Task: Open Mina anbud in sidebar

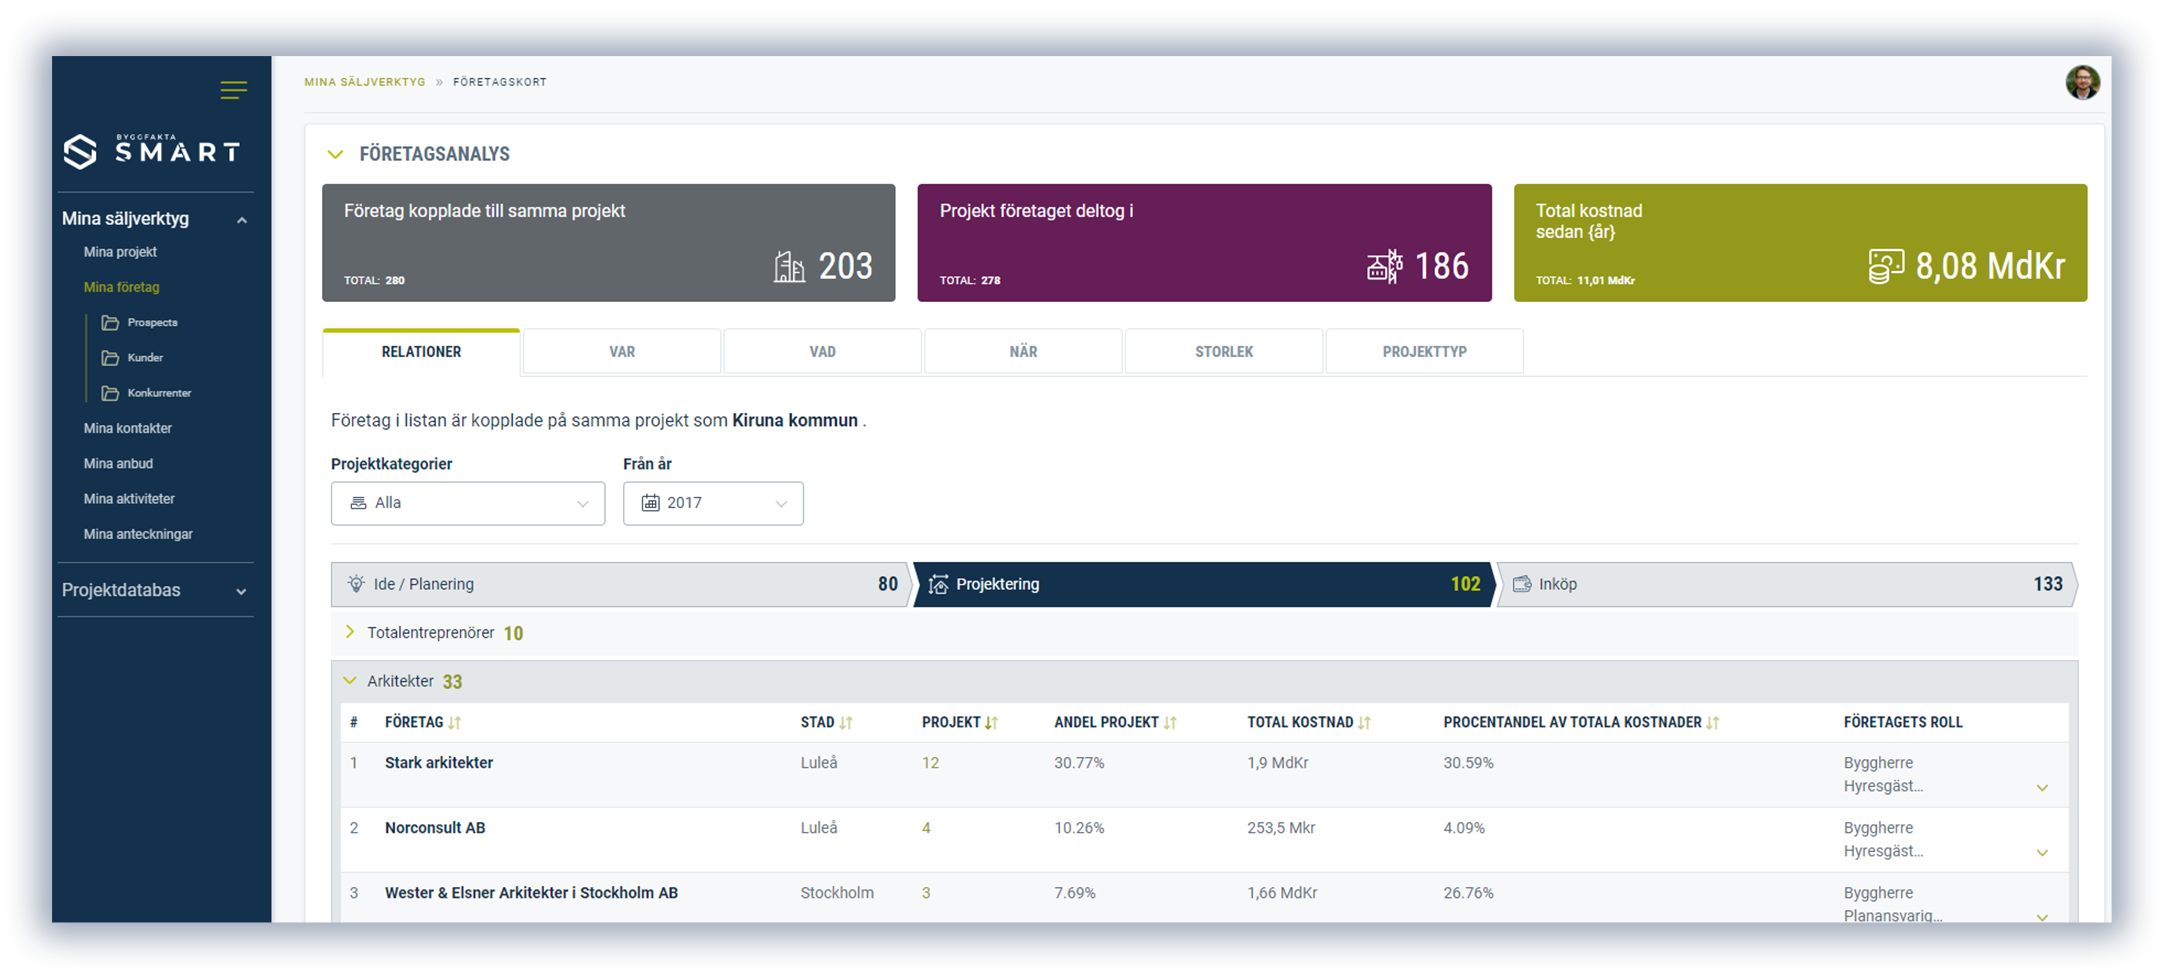Action: 118,464
